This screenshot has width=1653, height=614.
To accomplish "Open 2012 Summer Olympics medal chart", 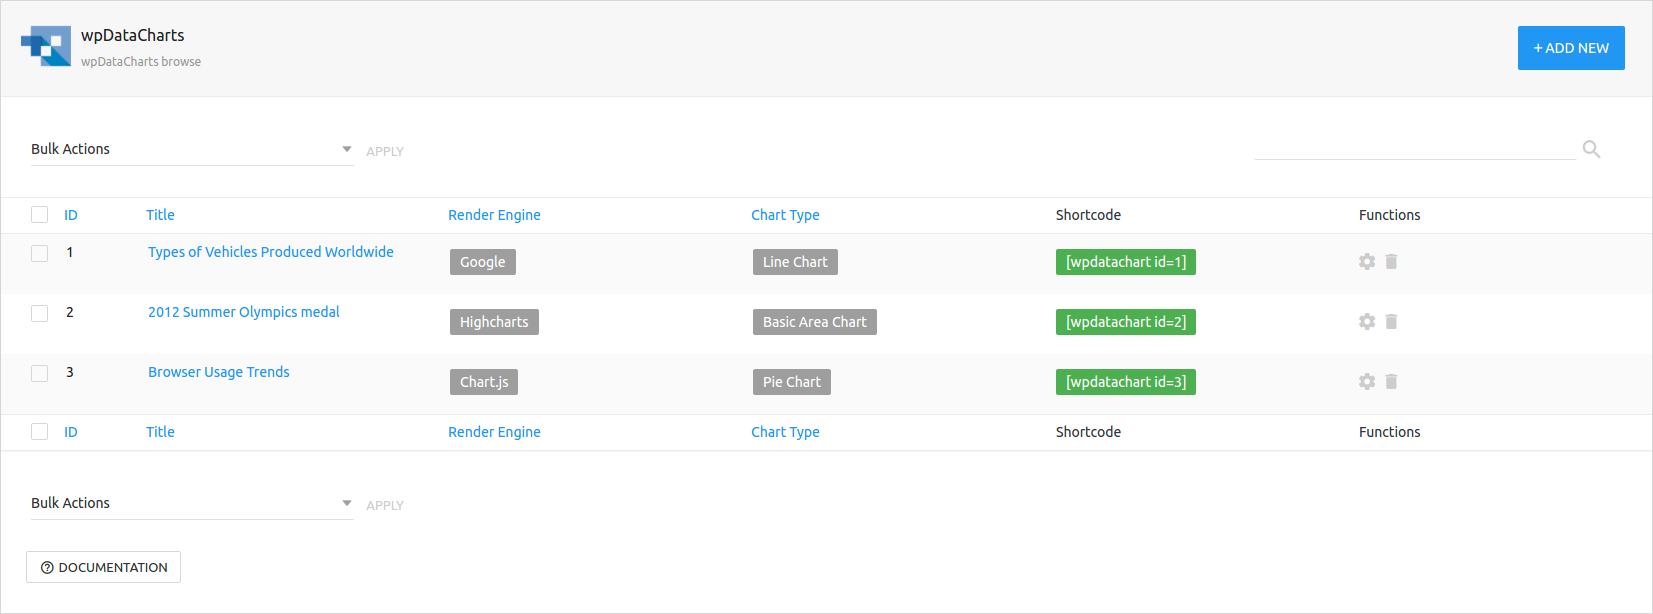I will point(244,312).
